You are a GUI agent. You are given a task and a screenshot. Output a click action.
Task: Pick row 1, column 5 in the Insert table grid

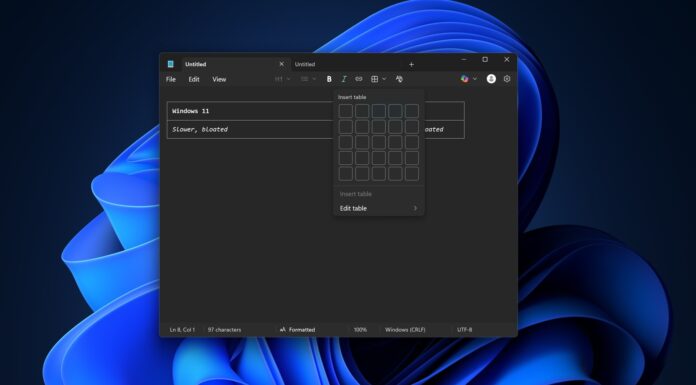[x=411, y=111]
